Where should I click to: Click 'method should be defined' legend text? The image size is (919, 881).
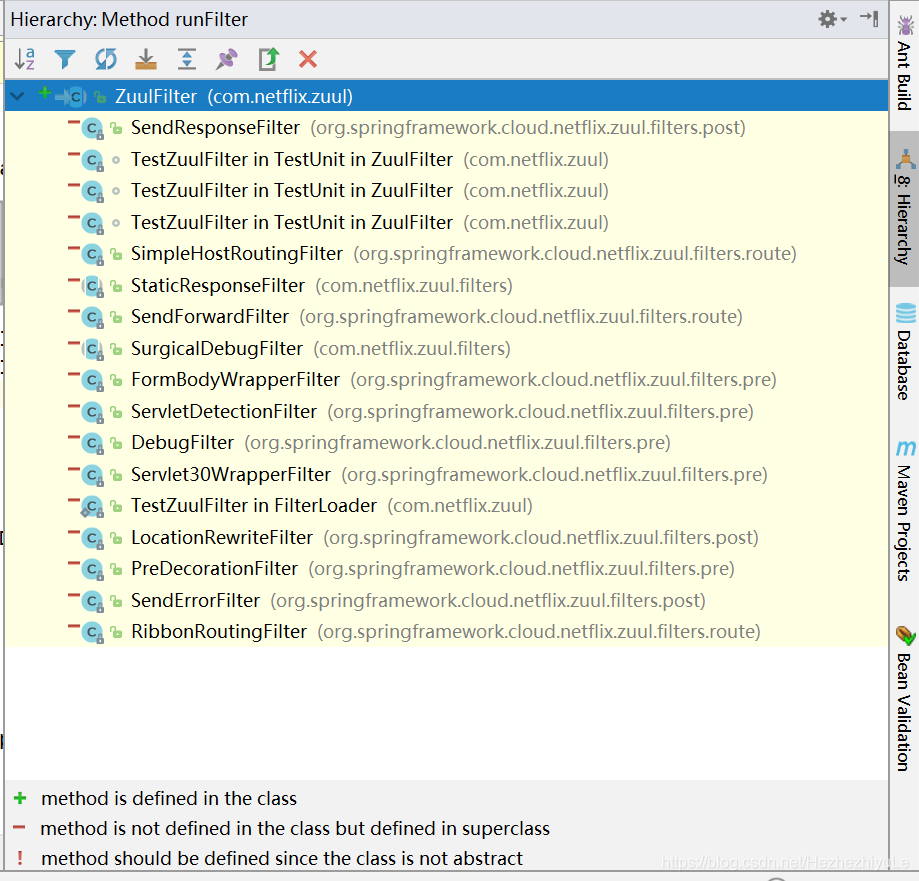281,858
